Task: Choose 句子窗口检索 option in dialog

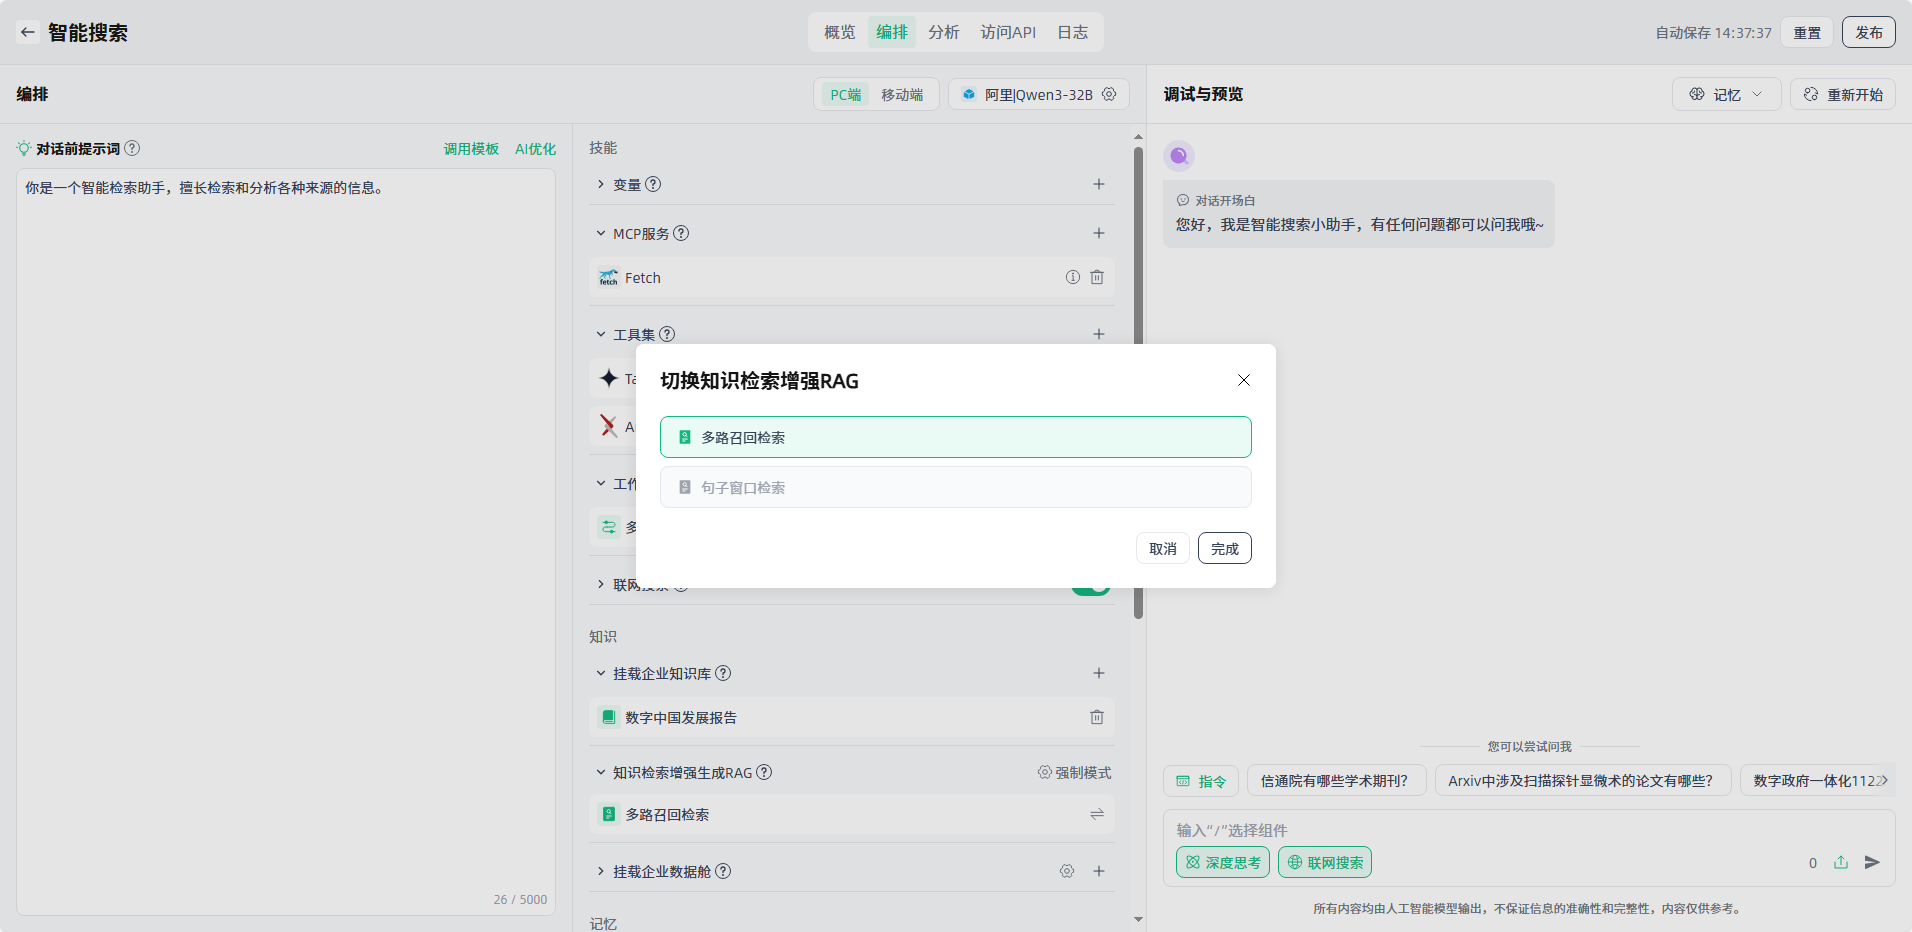Action: pos(955,487)
